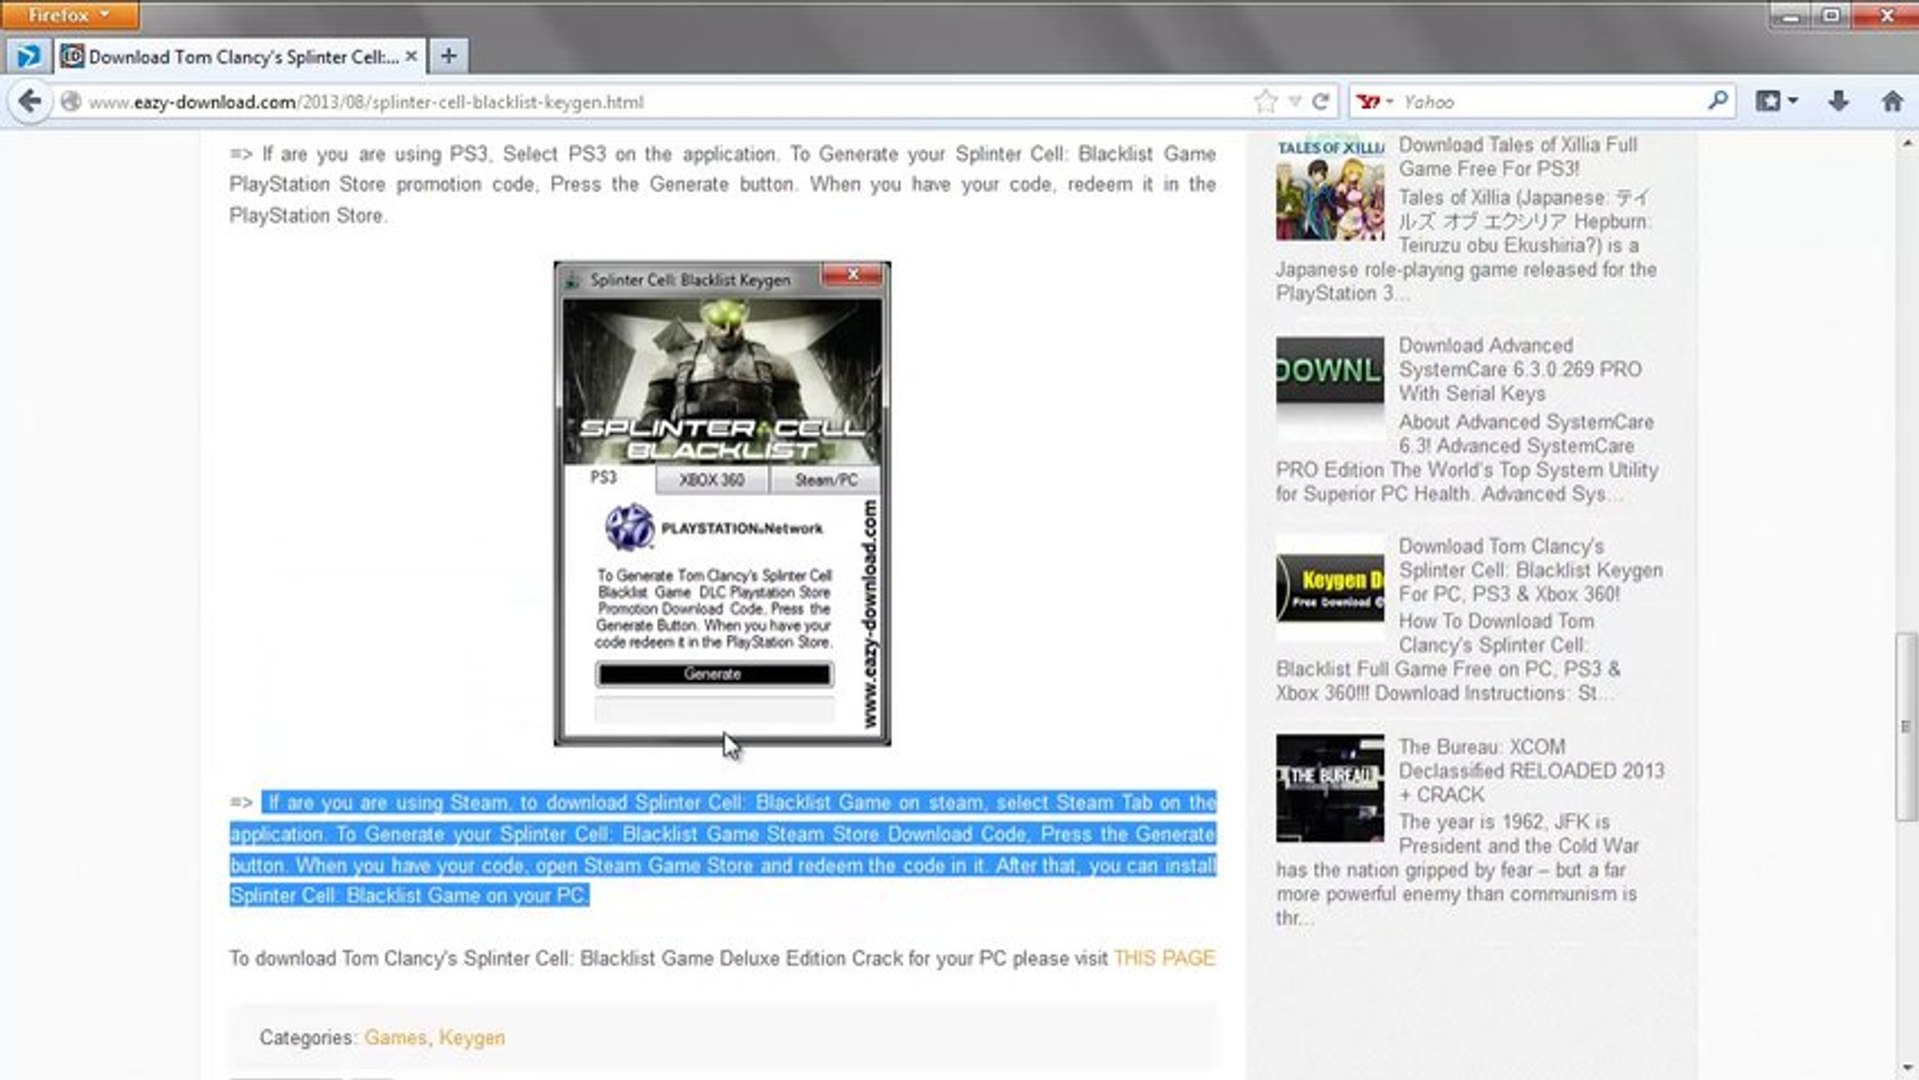This screenshot has height=1080, width=1919.
Task: Click the Generate button in keygen image
Action: pyautogui.click(x=713, y=674)
